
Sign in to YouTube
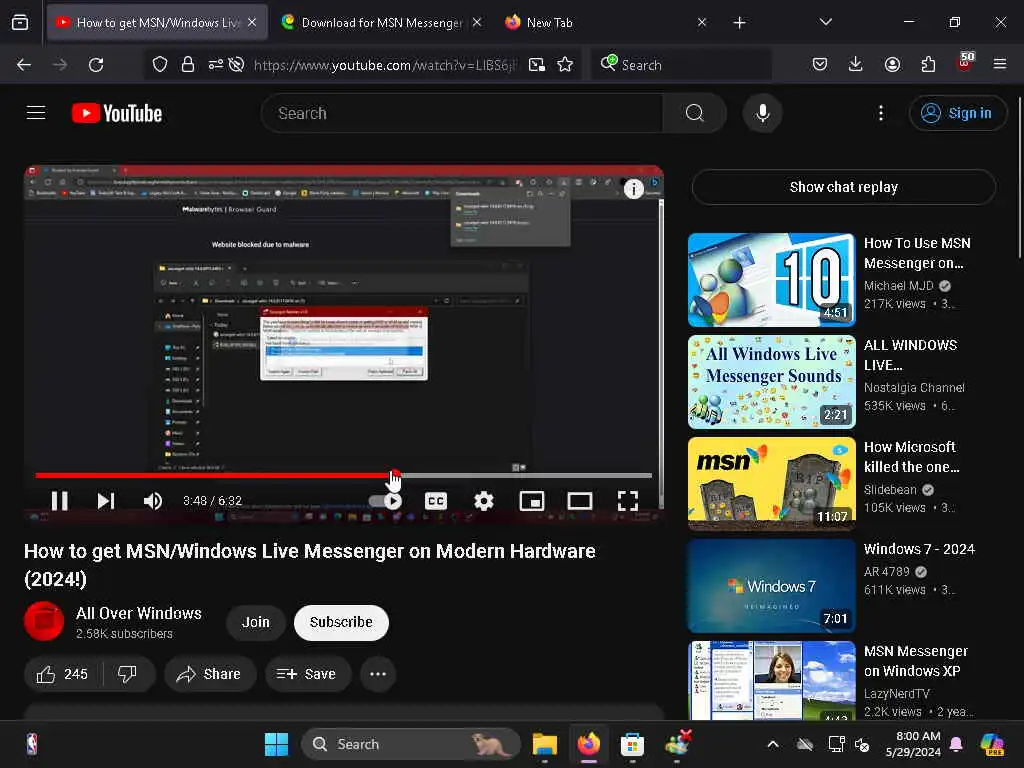point(957,113)
